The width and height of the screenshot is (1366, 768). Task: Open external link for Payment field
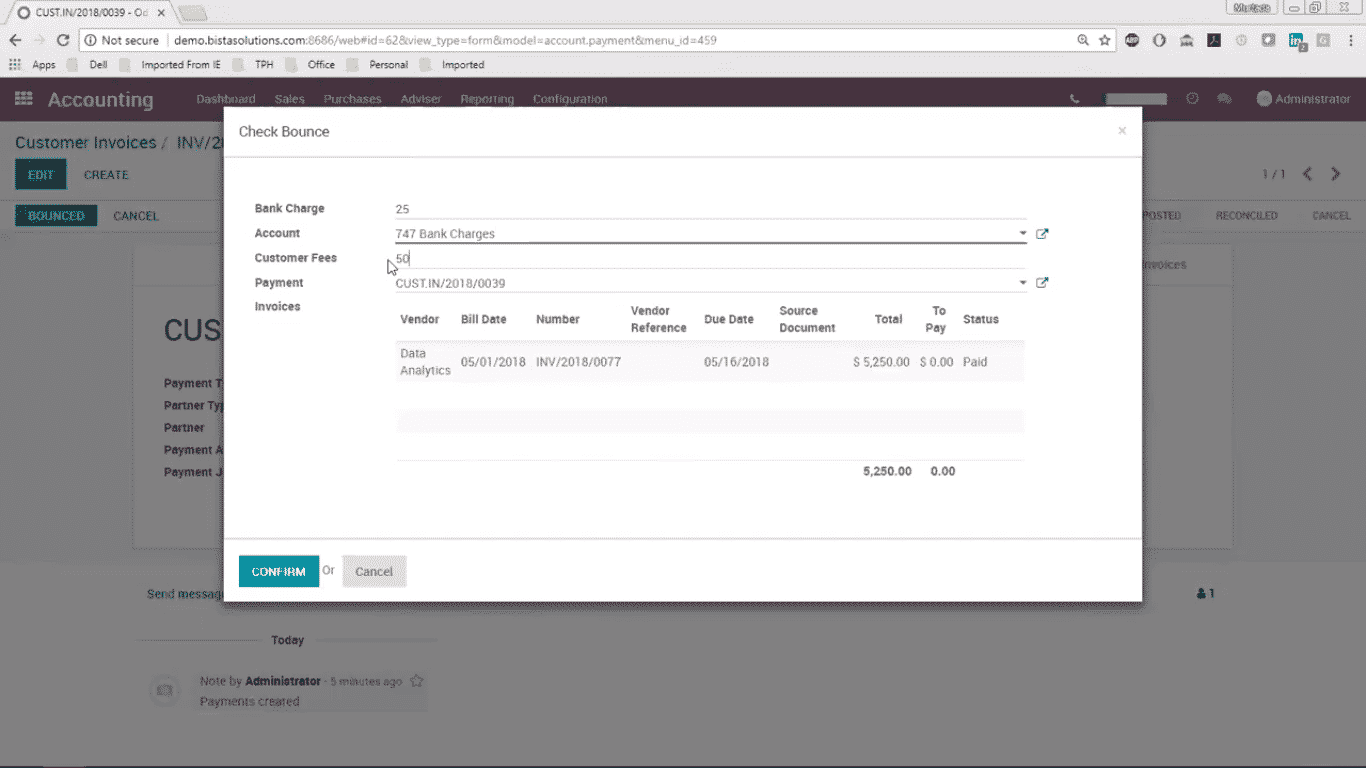1042,283
